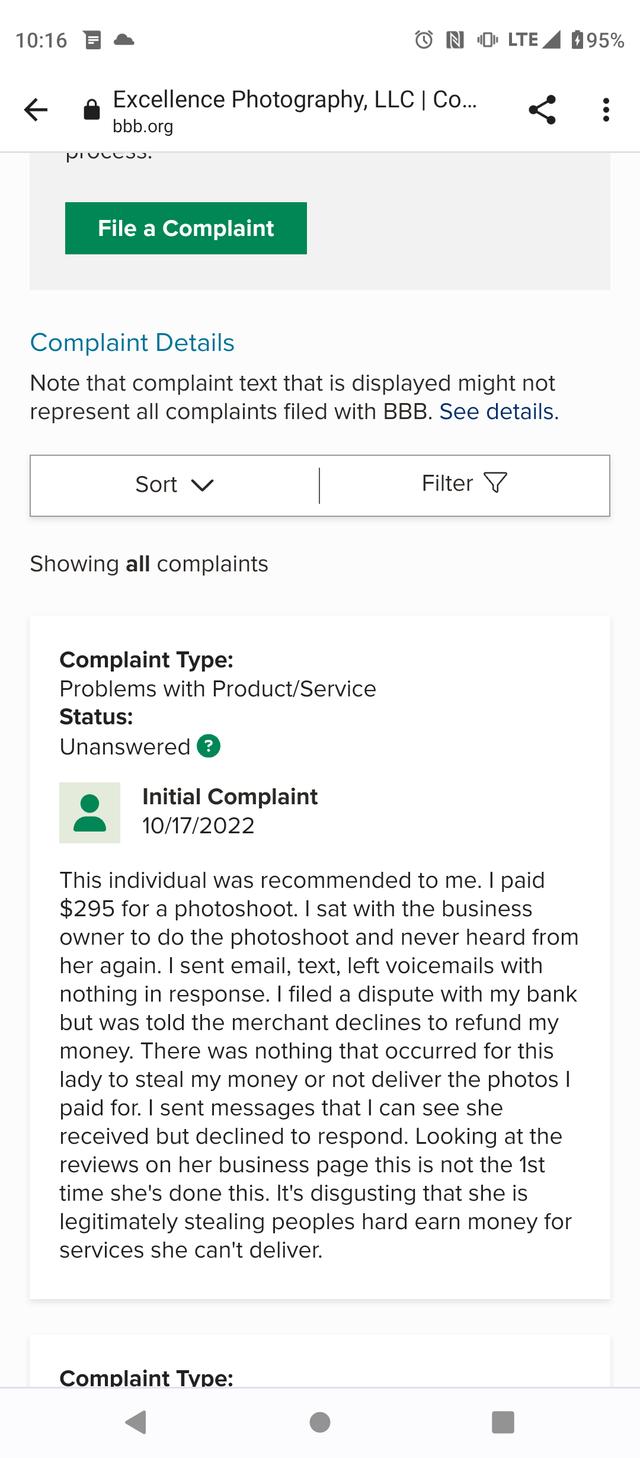Viewport: 640px width, 1458px height.
Task: Tap the Android back navigation triangle
Action: point(136,1422)
